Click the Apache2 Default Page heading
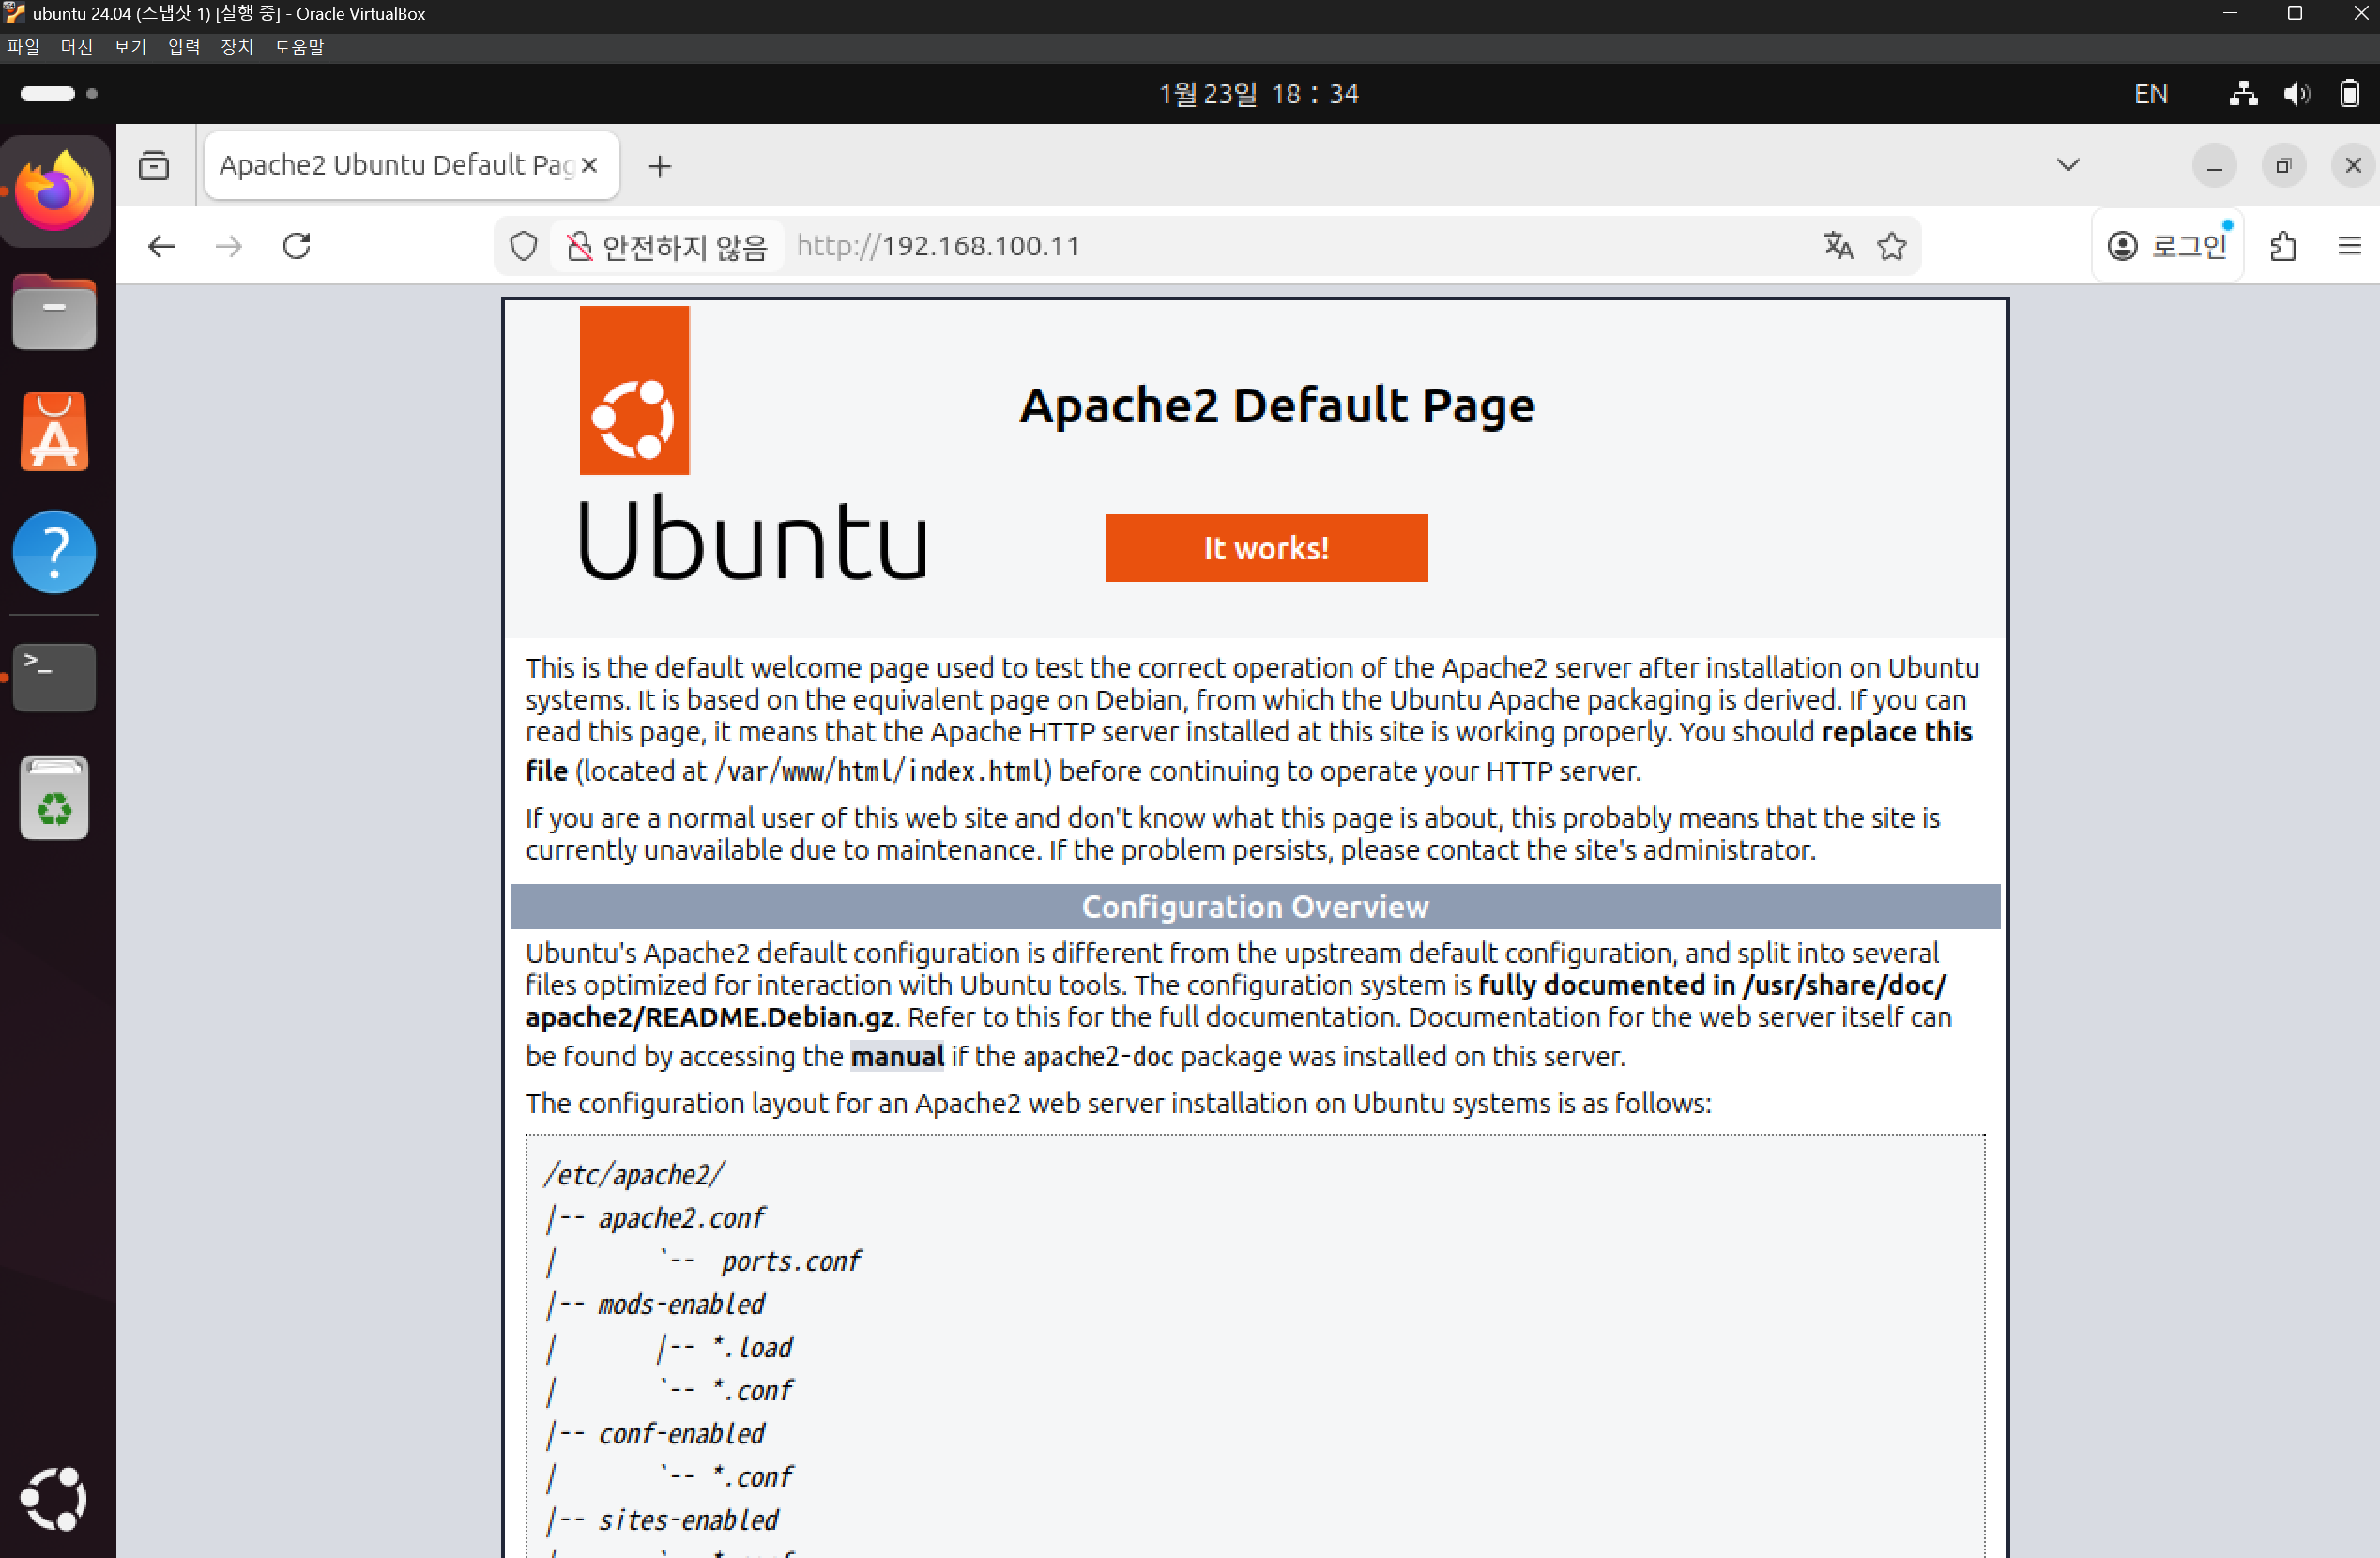2380x1558 pixels. click(1277, 405)
